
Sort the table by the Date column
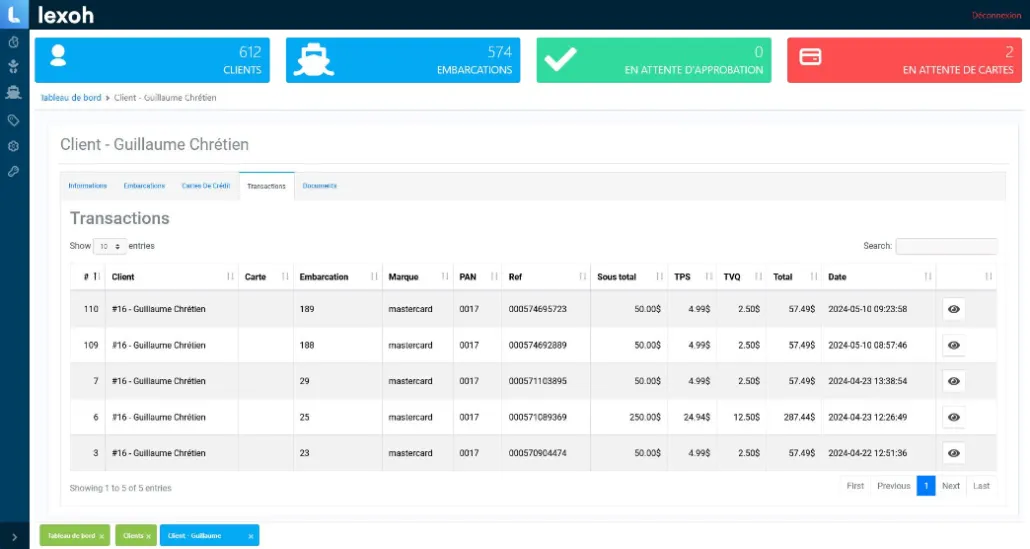(x=880, y=277)
